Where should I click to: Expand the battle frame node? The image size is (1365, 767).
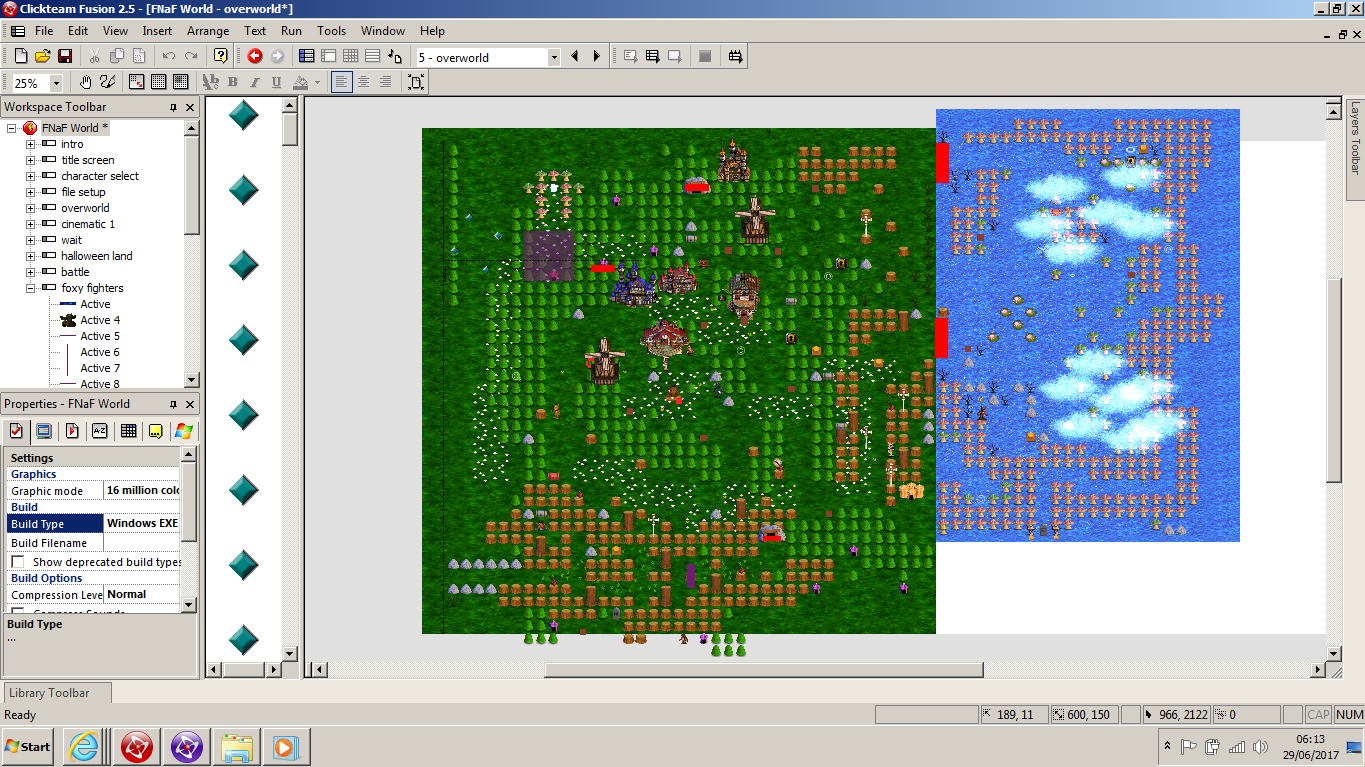tap(30, 272)
